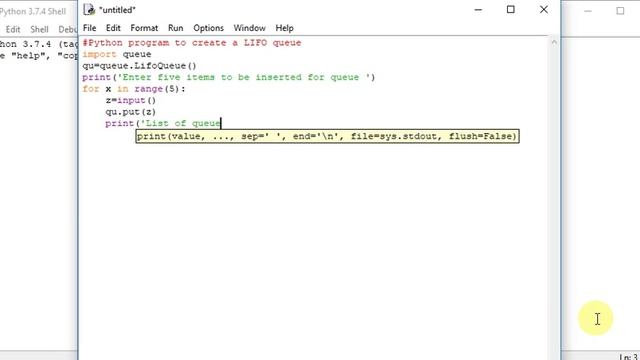Click the untitled window document icon
This screenshot has width=640, height=360.
pyautogui.click(x=89, y=9)
